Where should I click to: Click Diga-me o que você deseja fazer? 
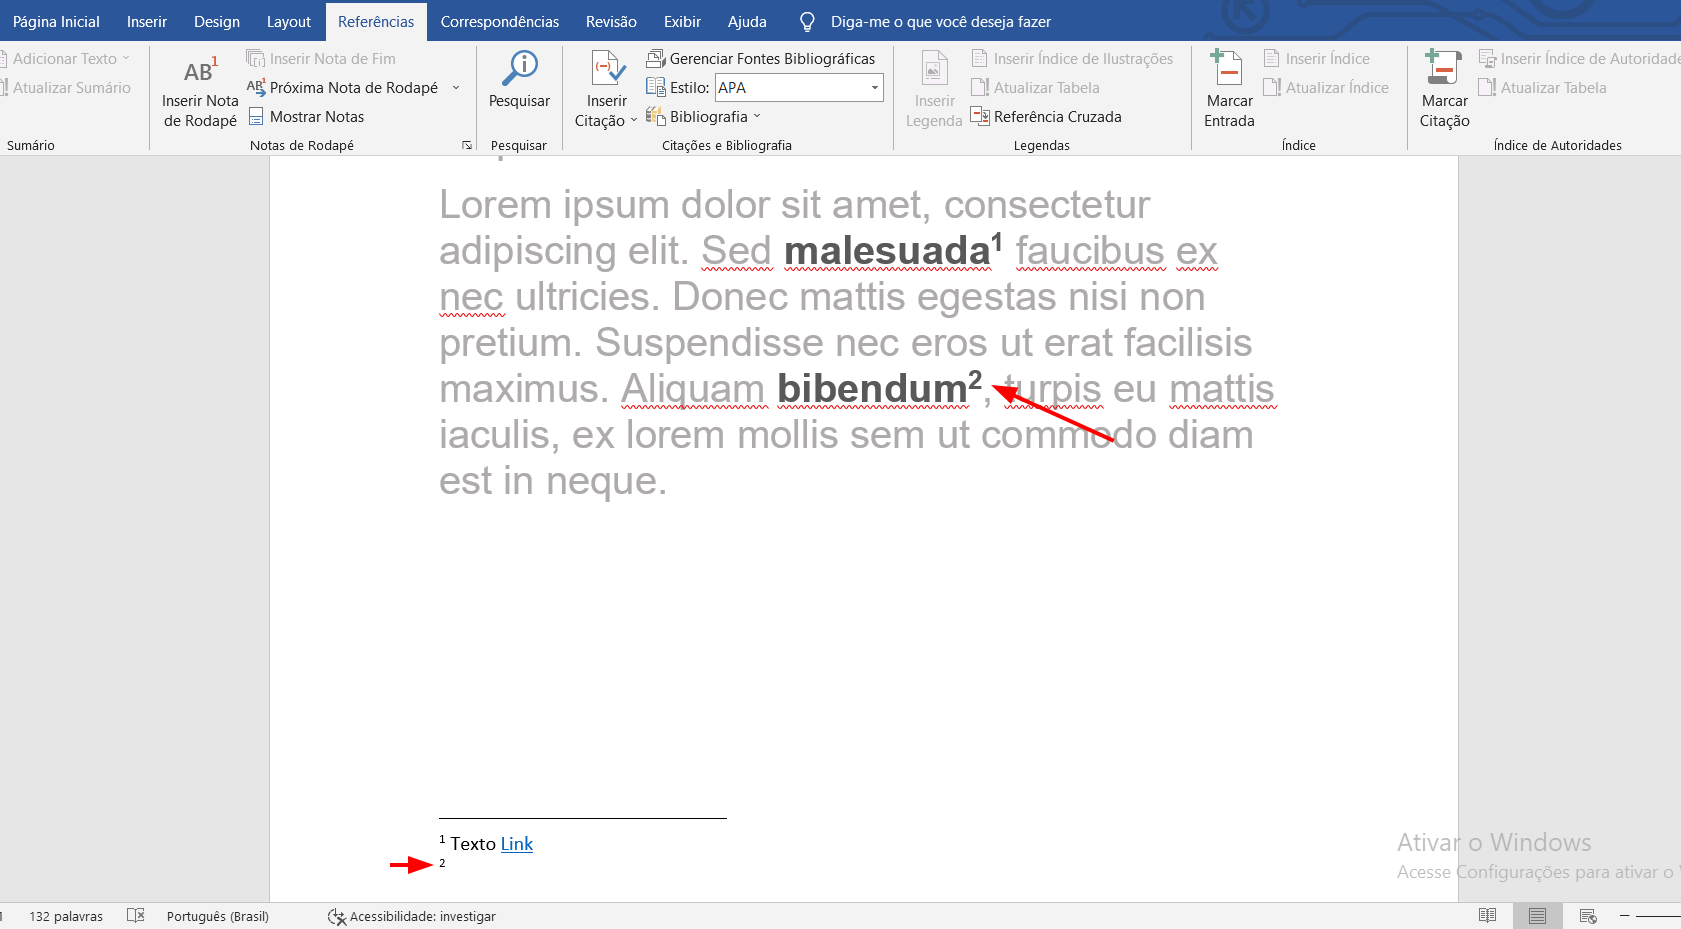pos(940,21)
